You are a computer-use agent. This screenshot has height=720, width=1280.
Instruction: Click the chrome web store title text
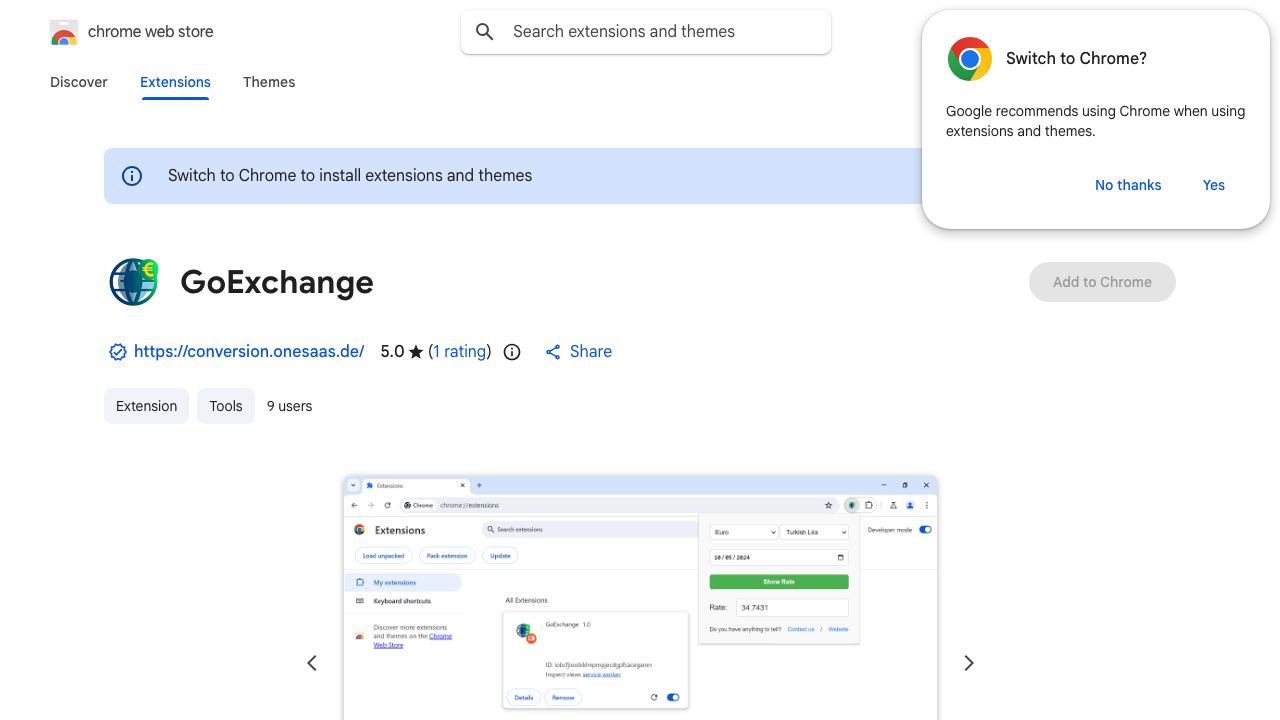pyautogui.click(x=151, y=32)
